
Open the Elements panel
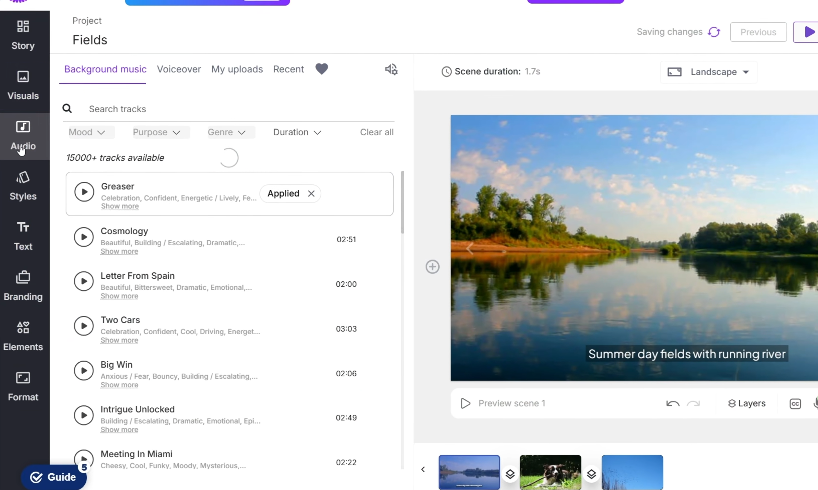[x=23, y=337]
